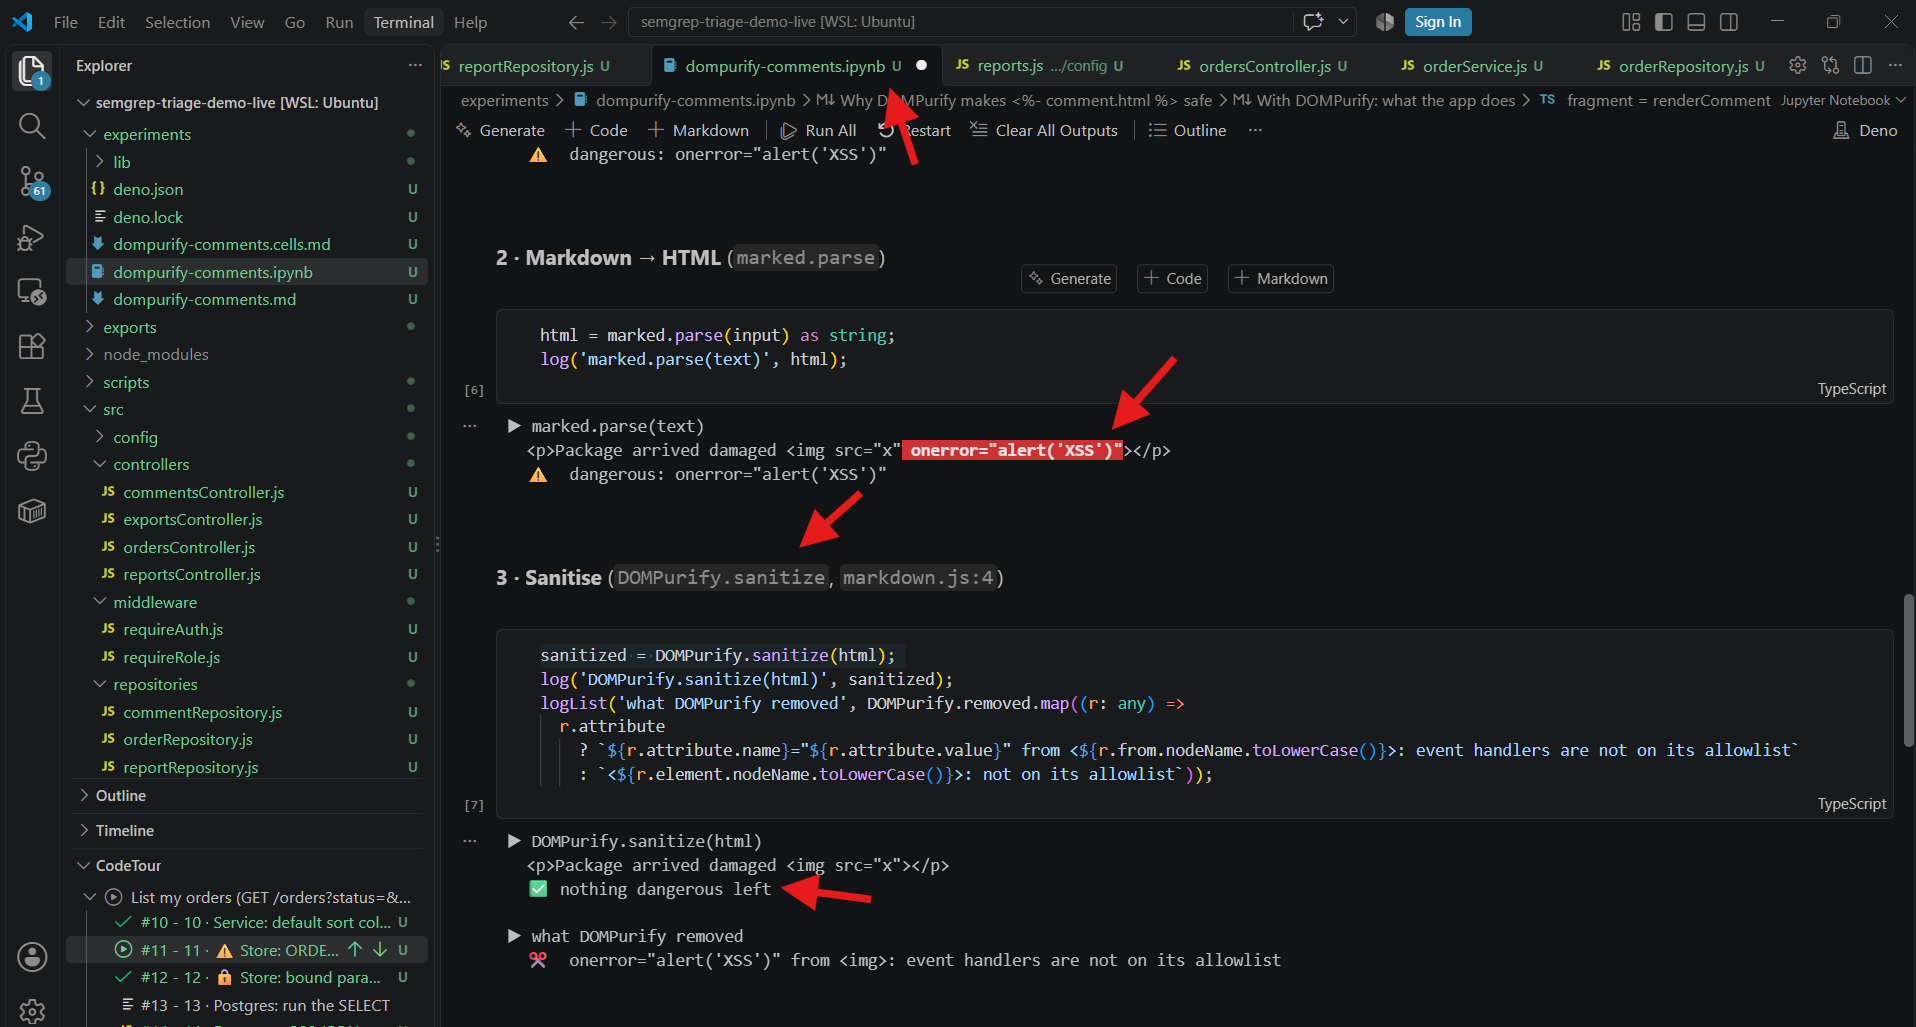Toggle the secondary side bar
Image resolution: width=1916 pixels, height=1027 pixels.
click(1728, 22)
